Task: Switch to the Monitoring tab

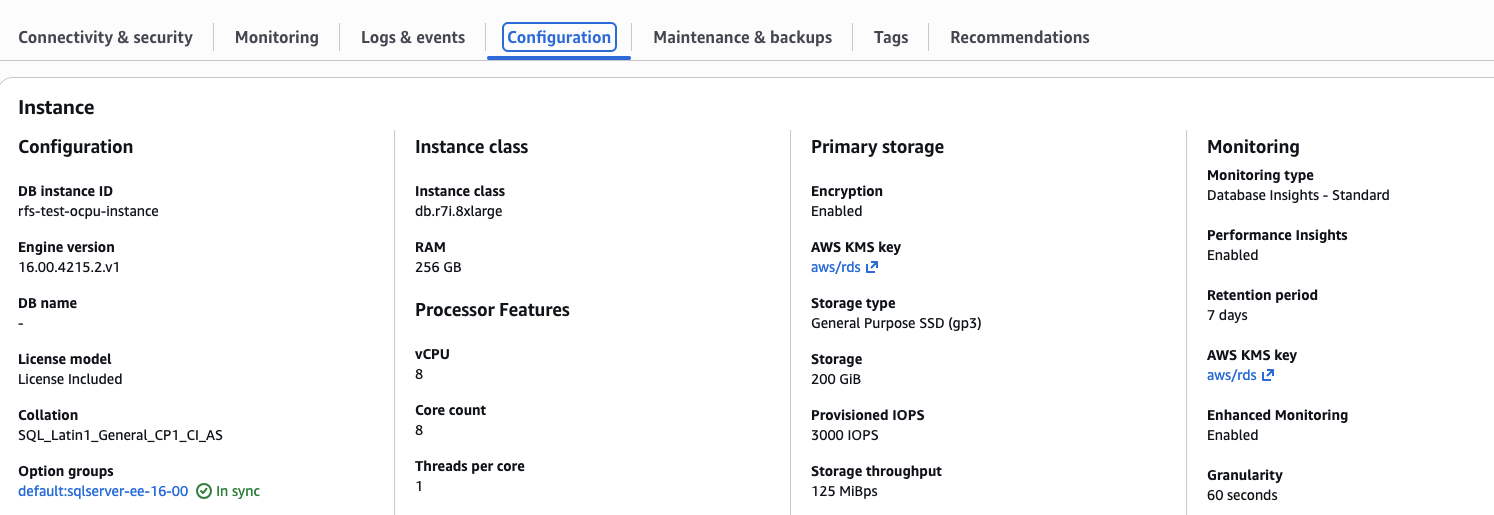Action: click(276, 37)
